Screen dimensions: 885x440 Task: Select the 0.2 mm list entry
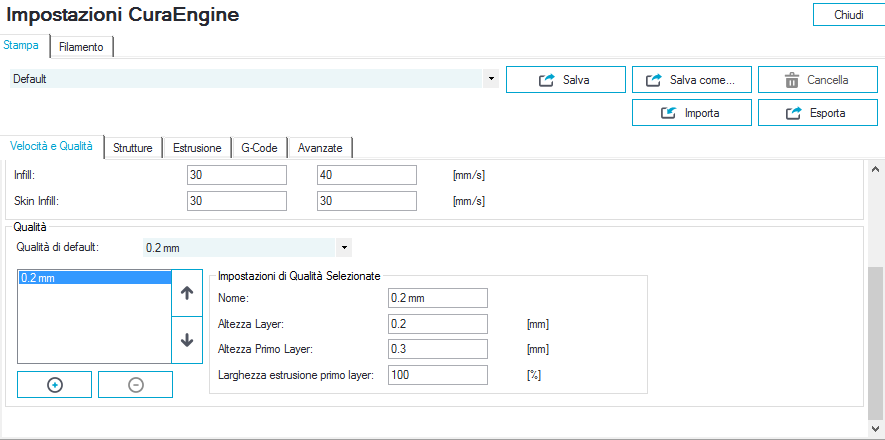point(95,278)
